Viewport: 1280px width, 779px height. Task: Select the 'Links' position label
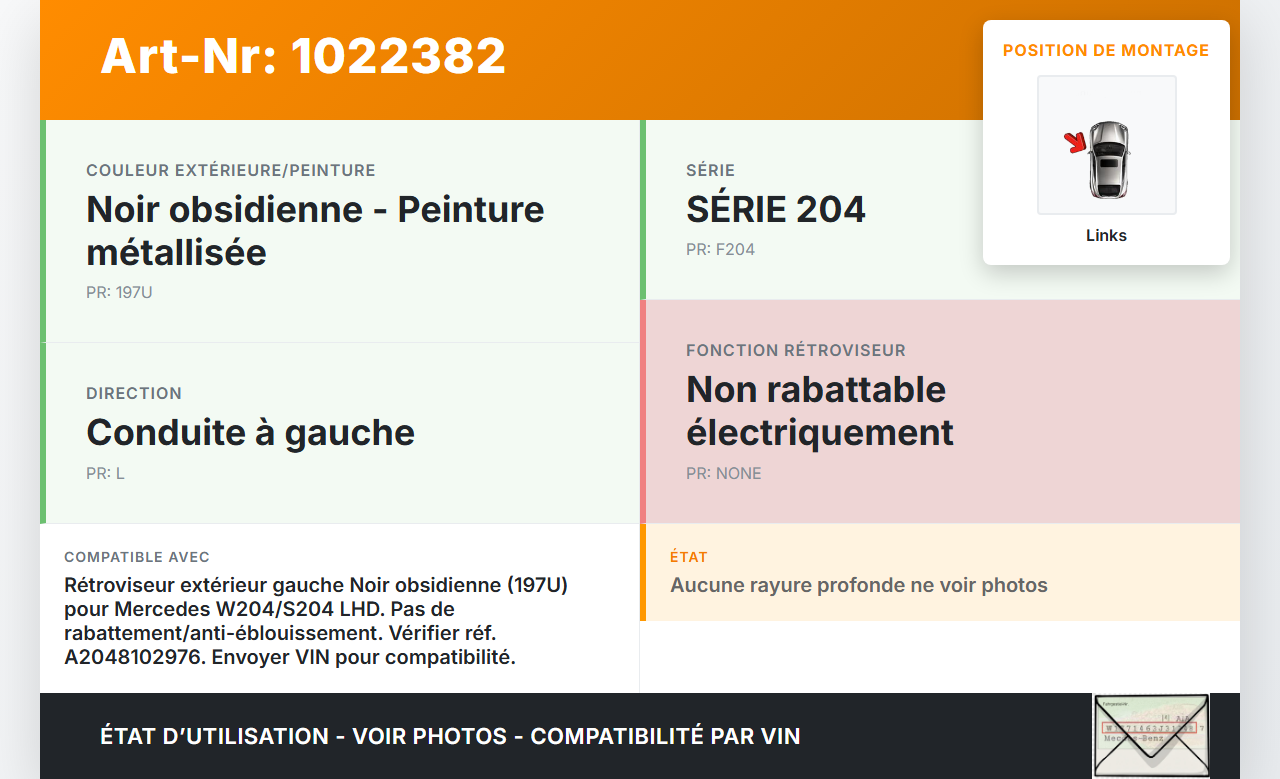[x=1106, y=236]
